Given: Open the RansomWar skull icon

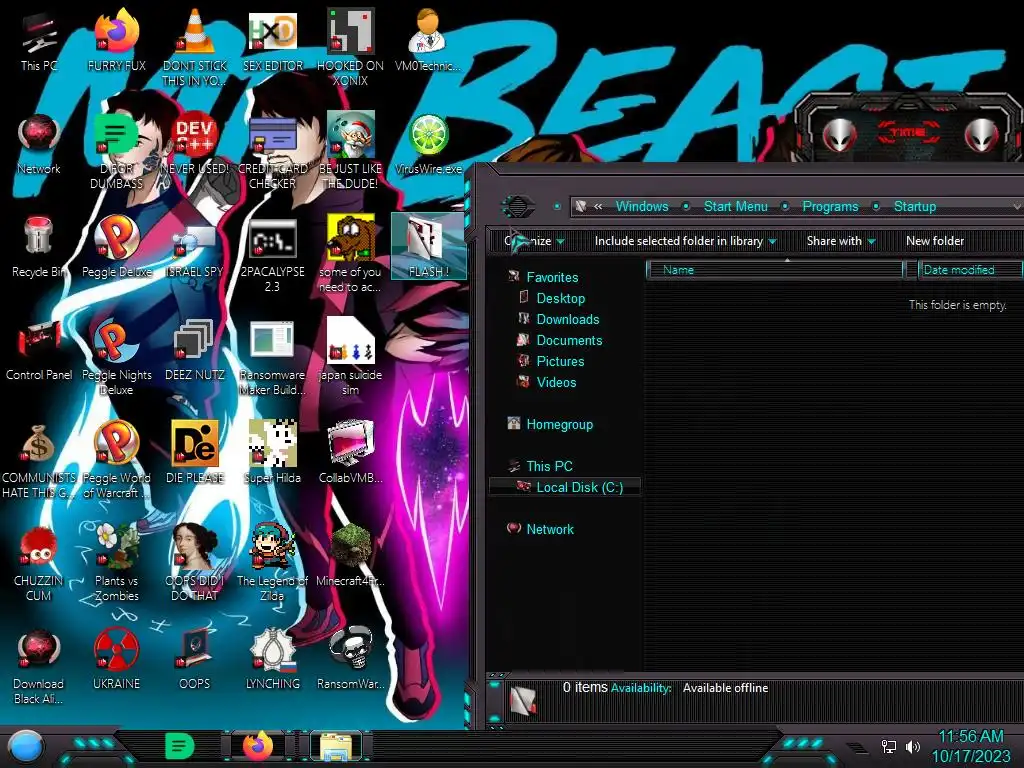Looking at the screenshot, I should pos(351,658).
